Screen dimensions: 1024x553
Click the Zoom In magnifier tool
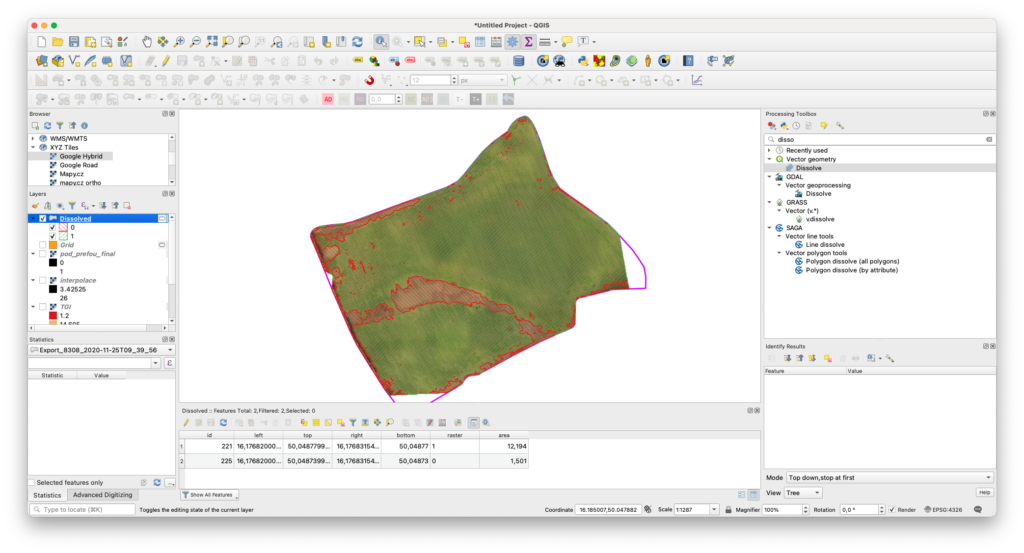pos(179,42)
